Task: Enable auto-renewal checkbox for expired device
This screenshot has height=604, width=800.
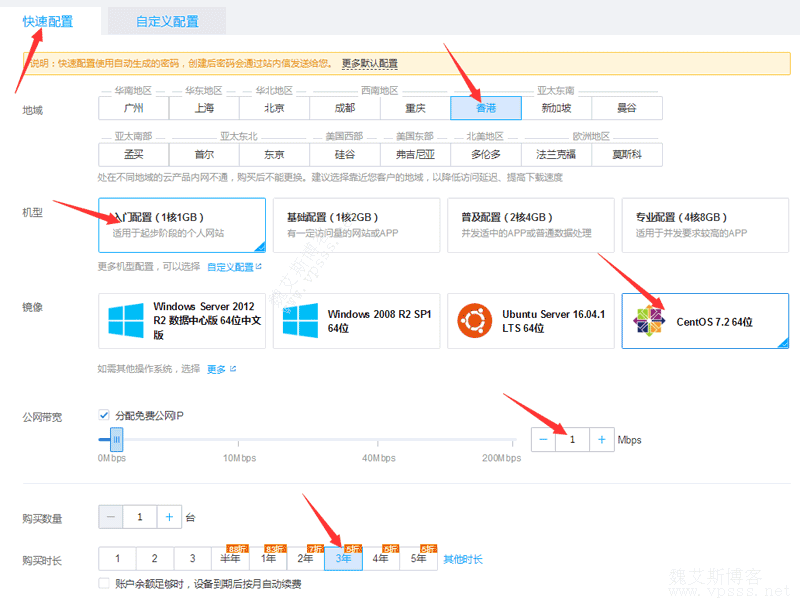Action: pos(104,583)
